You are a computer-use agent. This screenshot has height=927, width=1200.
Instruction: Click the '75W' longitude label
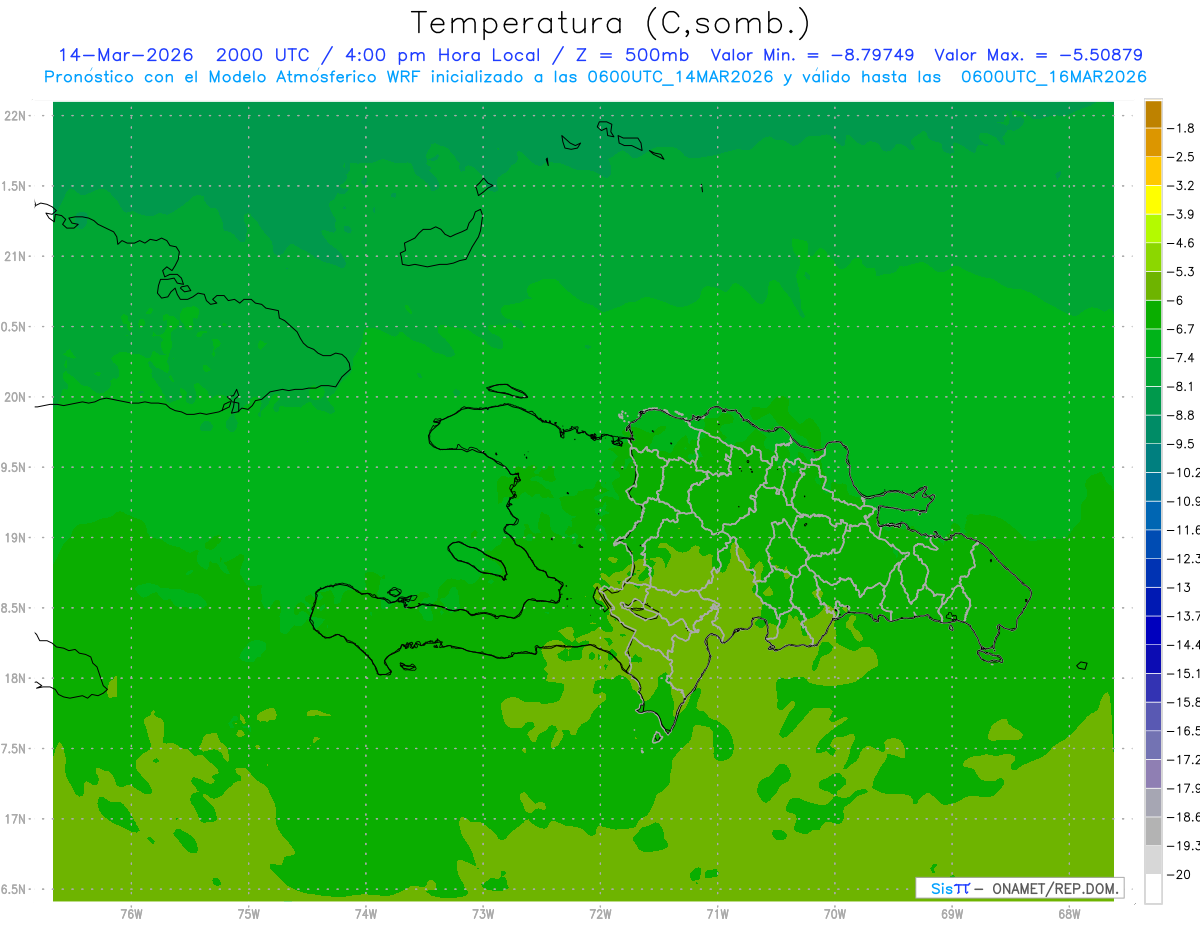click(x=249, y=914)
